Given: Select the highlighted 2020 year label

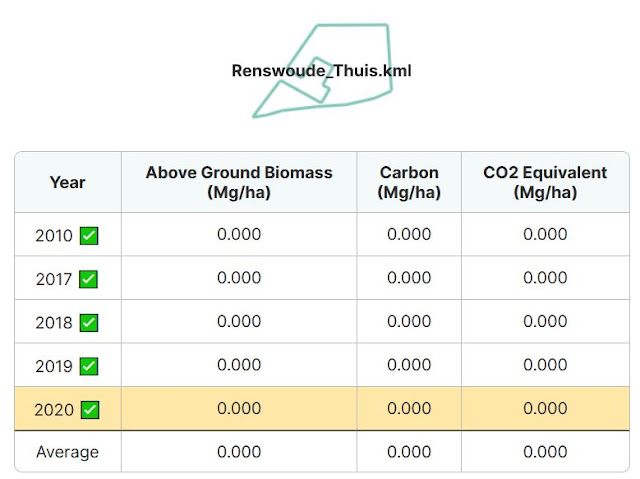Looking at the screenshot, I should coord(54,410).
